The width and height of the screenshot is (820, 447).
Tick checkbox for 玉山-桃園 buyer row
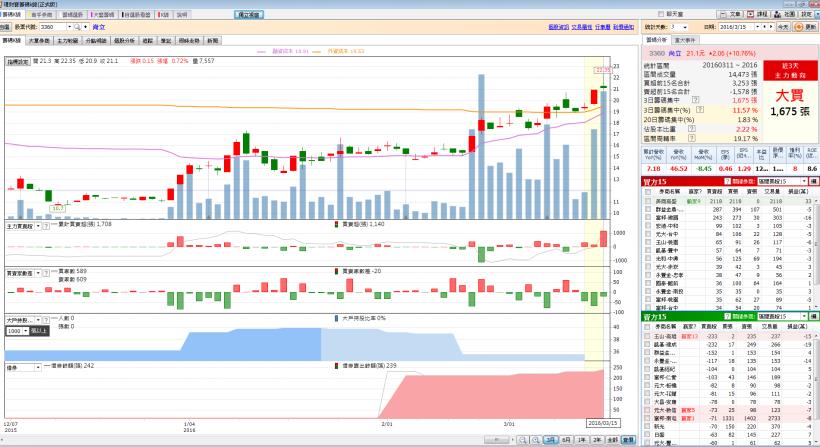tap(648, 242)
